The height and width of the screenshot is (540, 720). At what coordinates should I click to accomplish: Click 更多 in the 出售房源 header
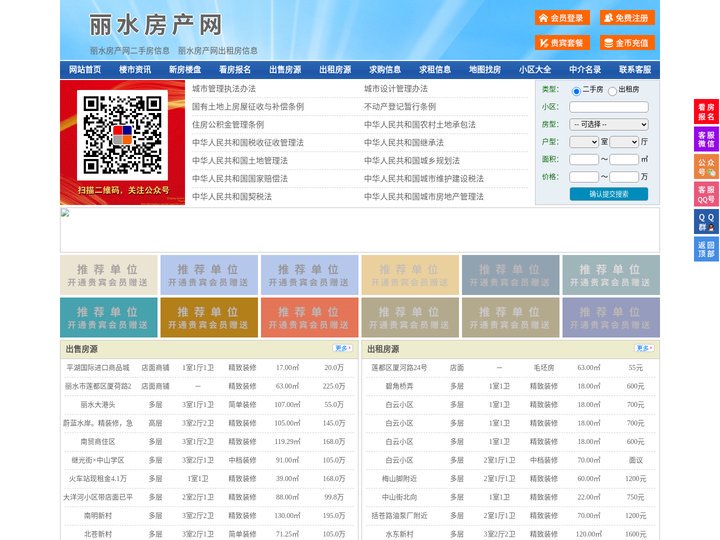(343, 349)
